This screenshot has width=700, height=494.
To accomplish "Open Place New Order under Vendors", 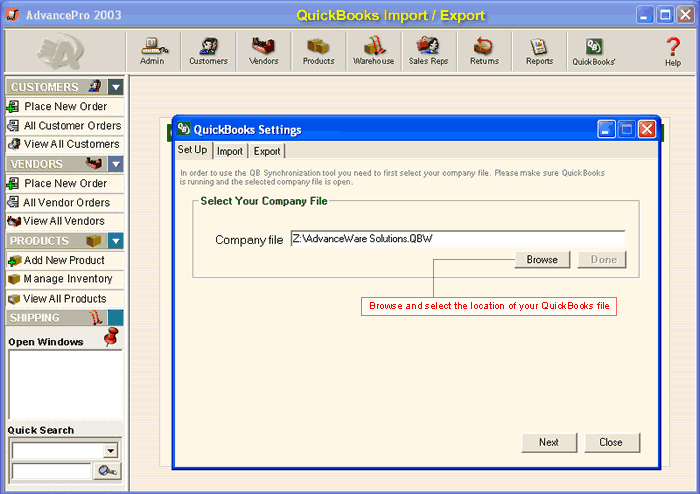I will coord(66,183).
